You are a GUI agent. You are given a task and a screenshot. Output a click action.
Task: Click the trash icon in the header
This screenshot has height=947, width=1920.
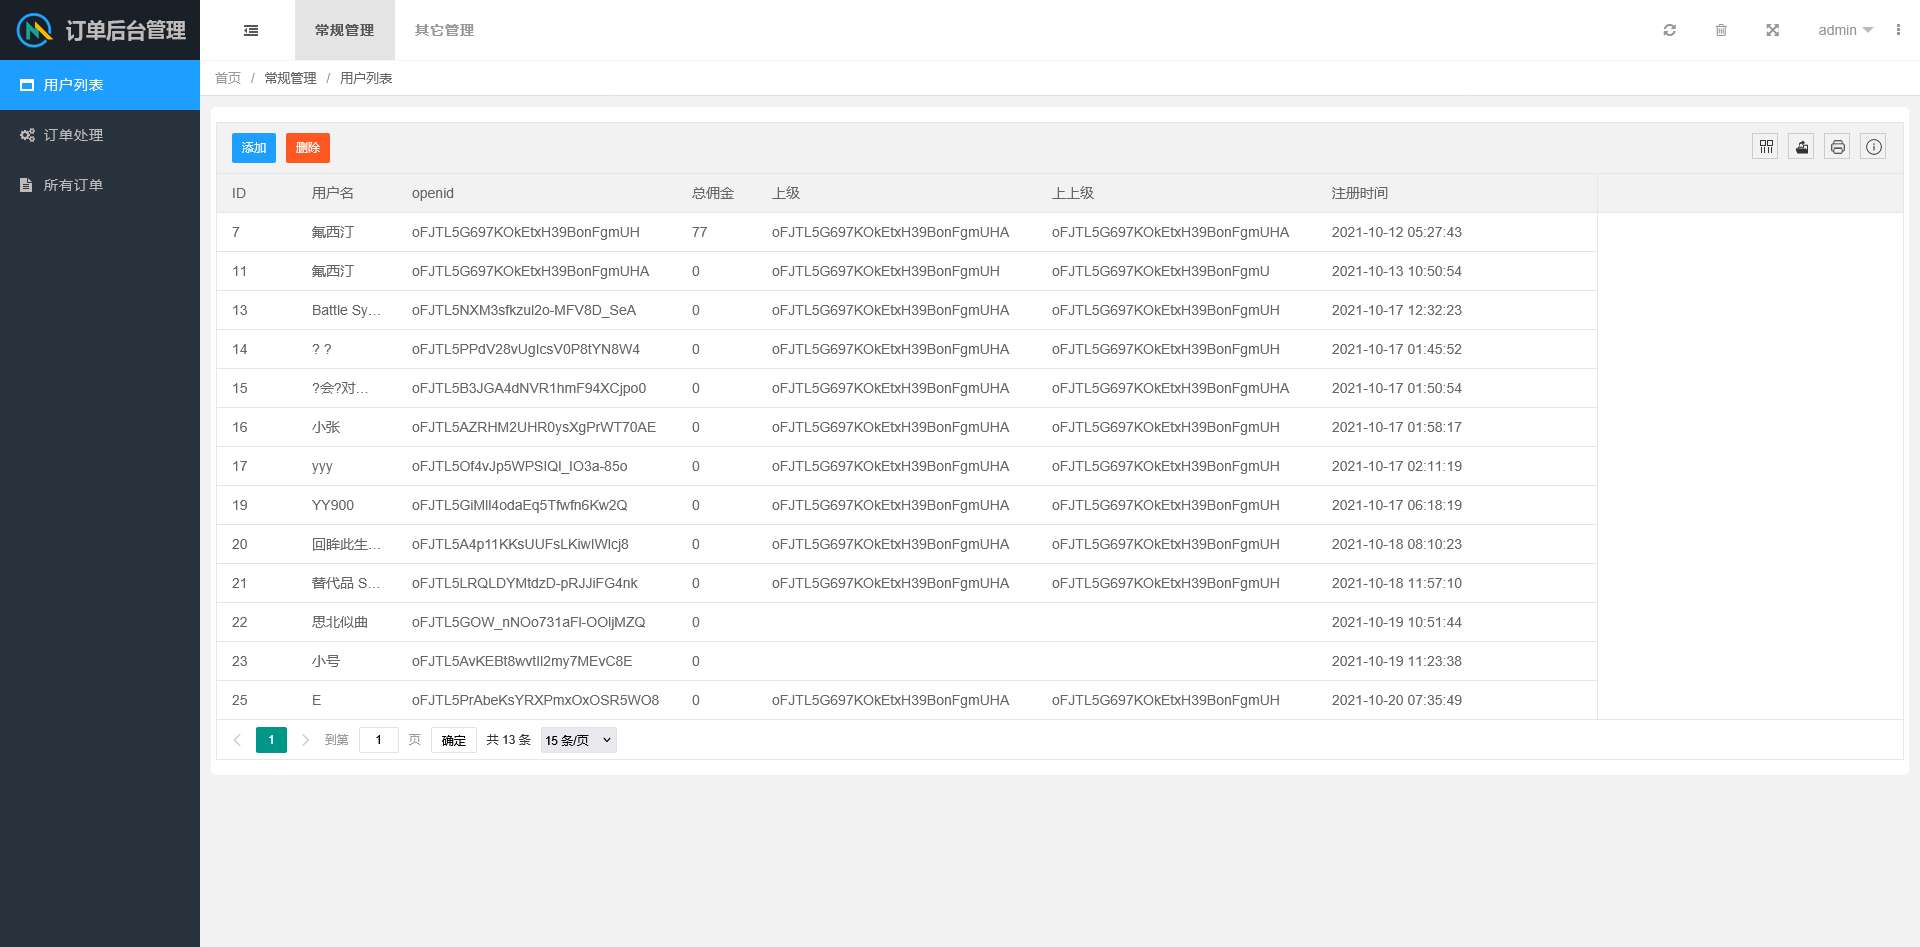click(x=1721, y=31)
